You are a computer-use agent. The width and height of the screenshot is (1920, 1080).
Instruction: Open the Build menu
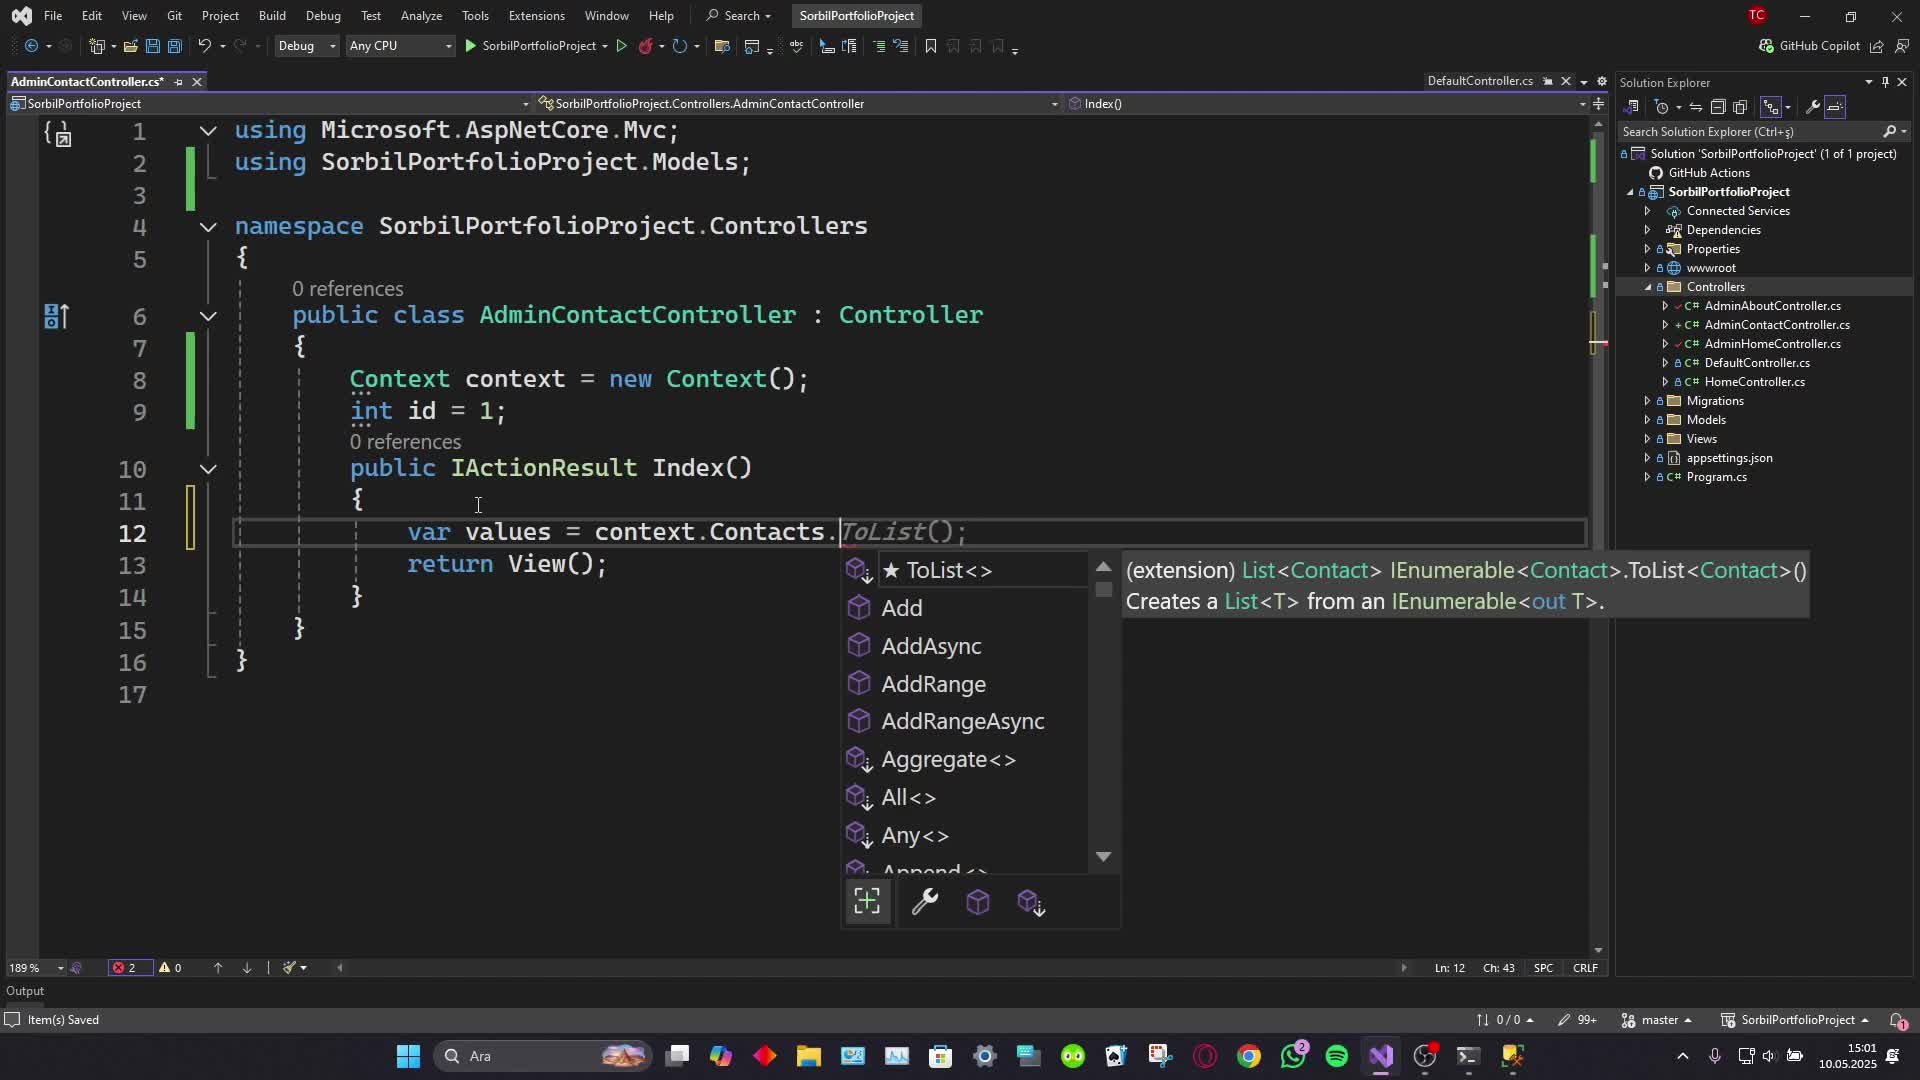272,16
